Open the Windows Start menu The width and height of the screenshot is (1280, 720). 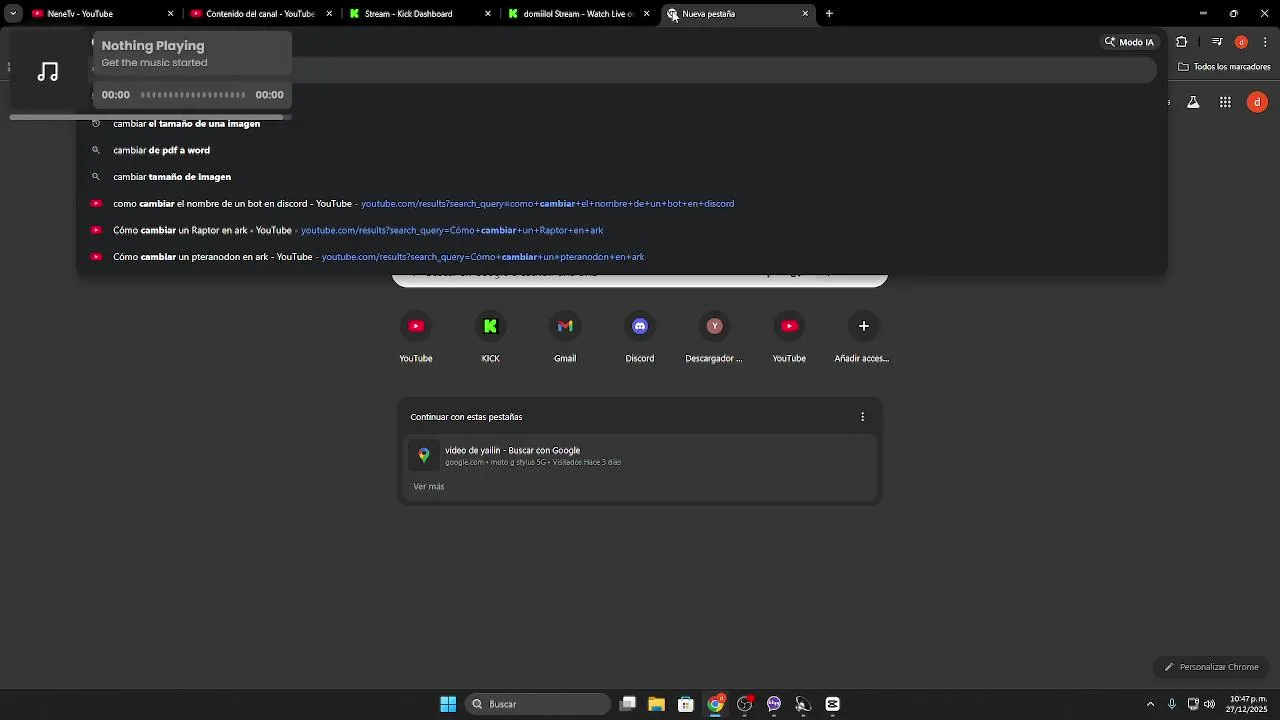pos(448,704)
